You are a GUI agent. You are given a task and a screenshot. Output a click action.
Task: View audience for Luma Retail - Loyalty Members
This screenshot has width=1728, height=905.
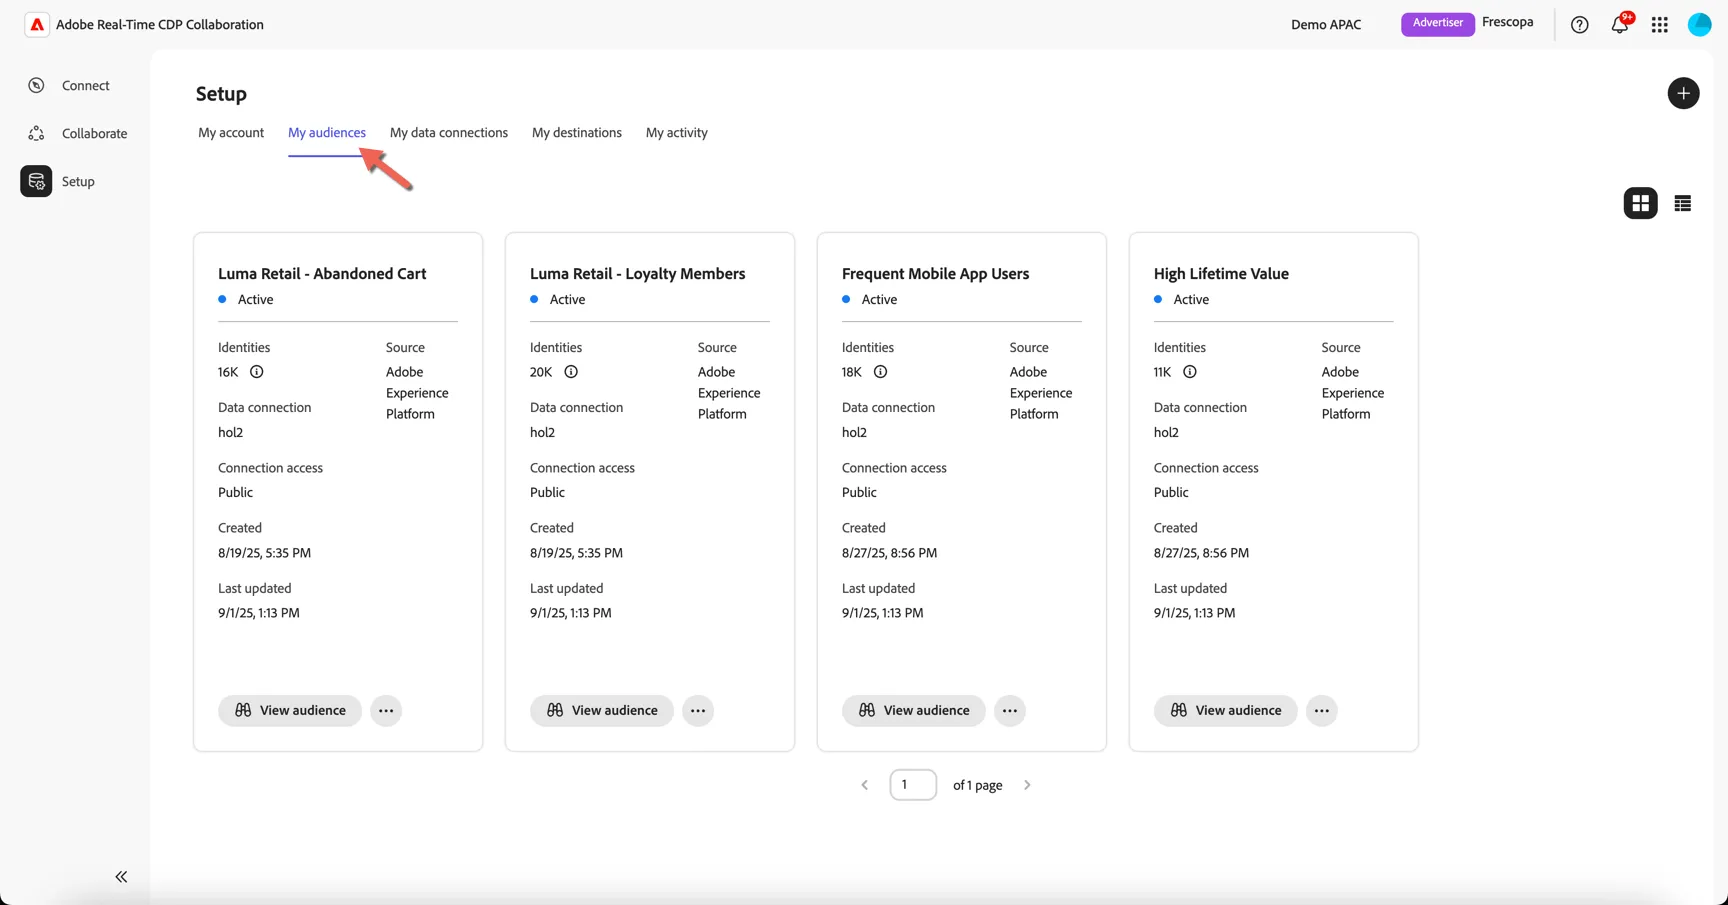(602, 711)
